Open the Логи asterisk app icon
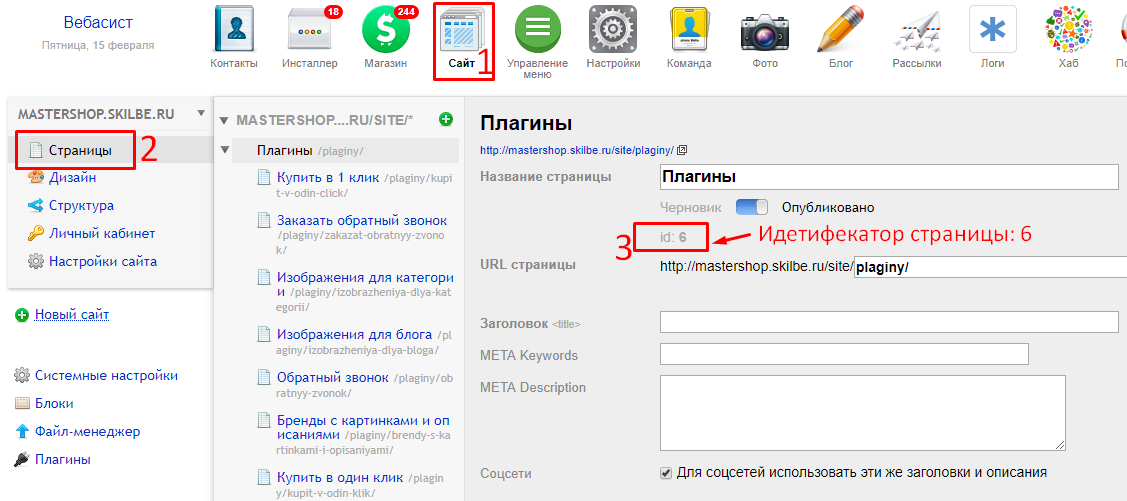Screen dimensions: 1127x501 point(993,29)
